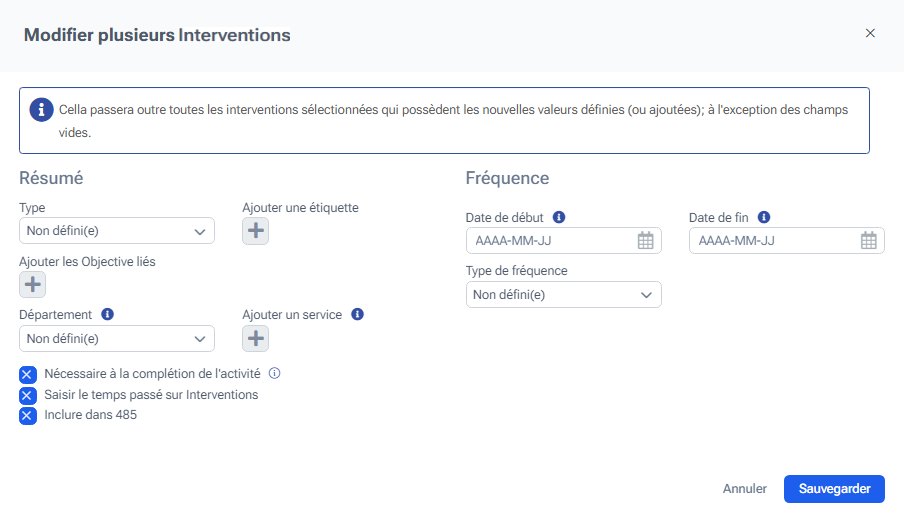Viewport: 904px width, 519px height.
Task: Click the plus icon under Ajouter une étiquette
Action: click(256, 231)
